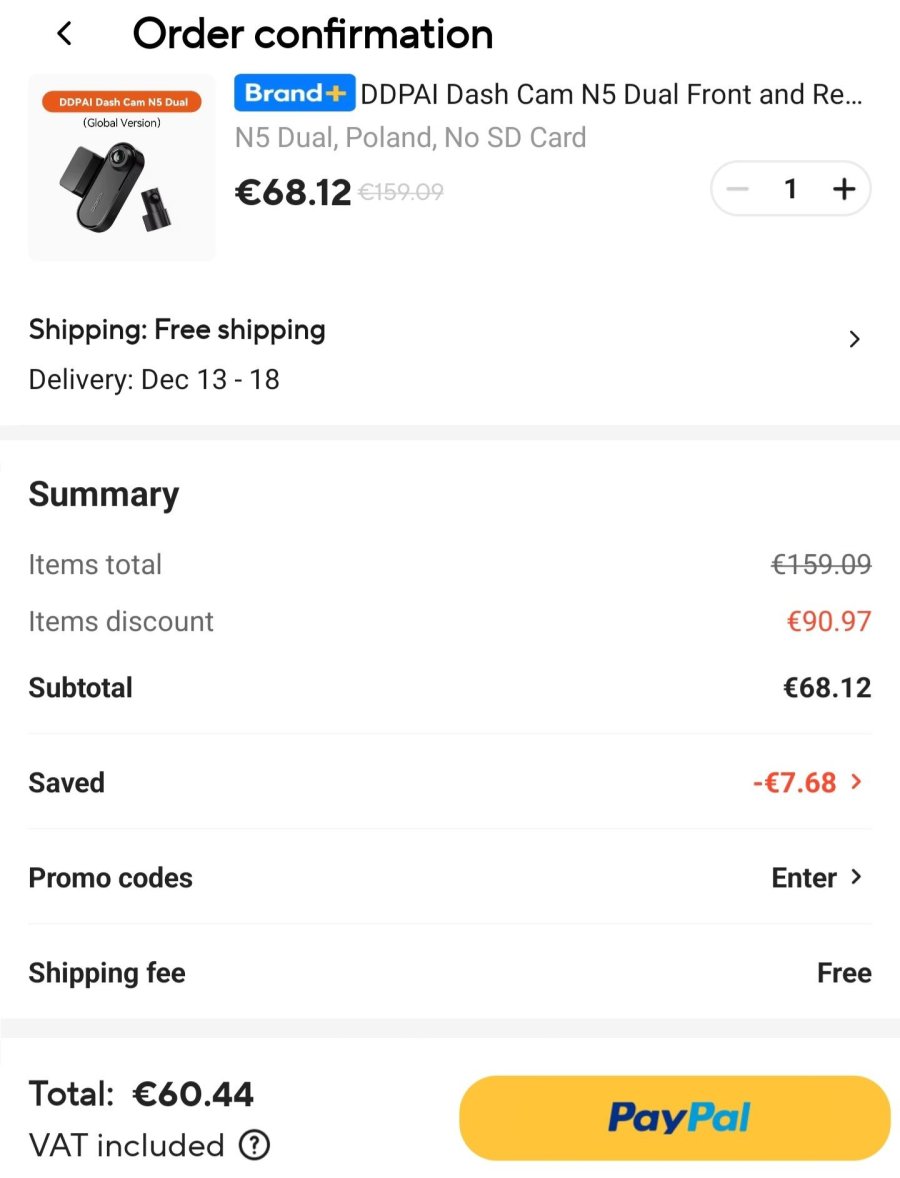The height and width of the screenshot is (1178, 900).
Task: Expand the shipping options chevron
Action: coord(854,339)
